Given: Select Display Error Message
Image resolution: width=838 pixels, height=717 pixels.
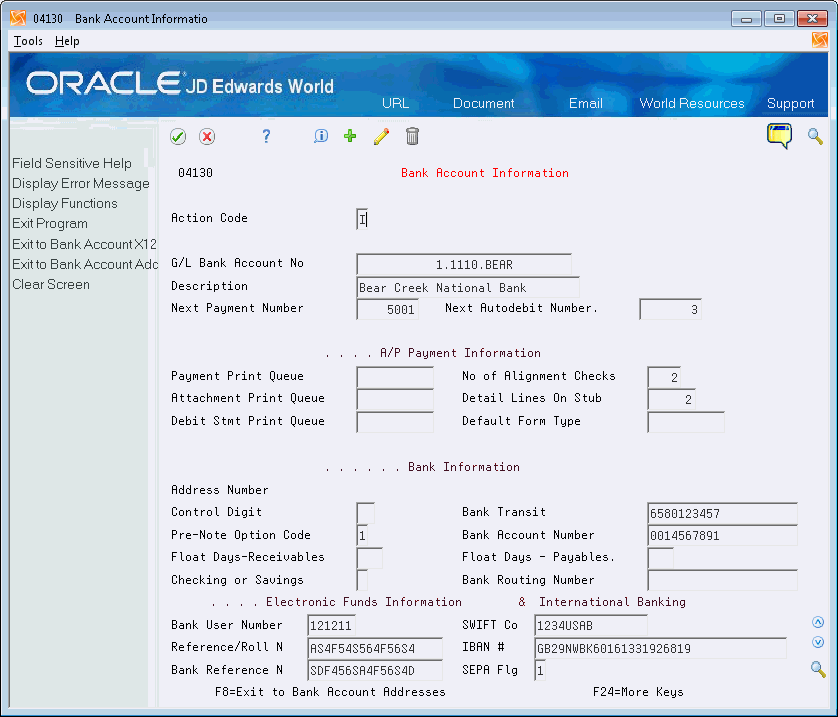Looking at the screenshot, I should pyautogui.click(x=81, y=184).
